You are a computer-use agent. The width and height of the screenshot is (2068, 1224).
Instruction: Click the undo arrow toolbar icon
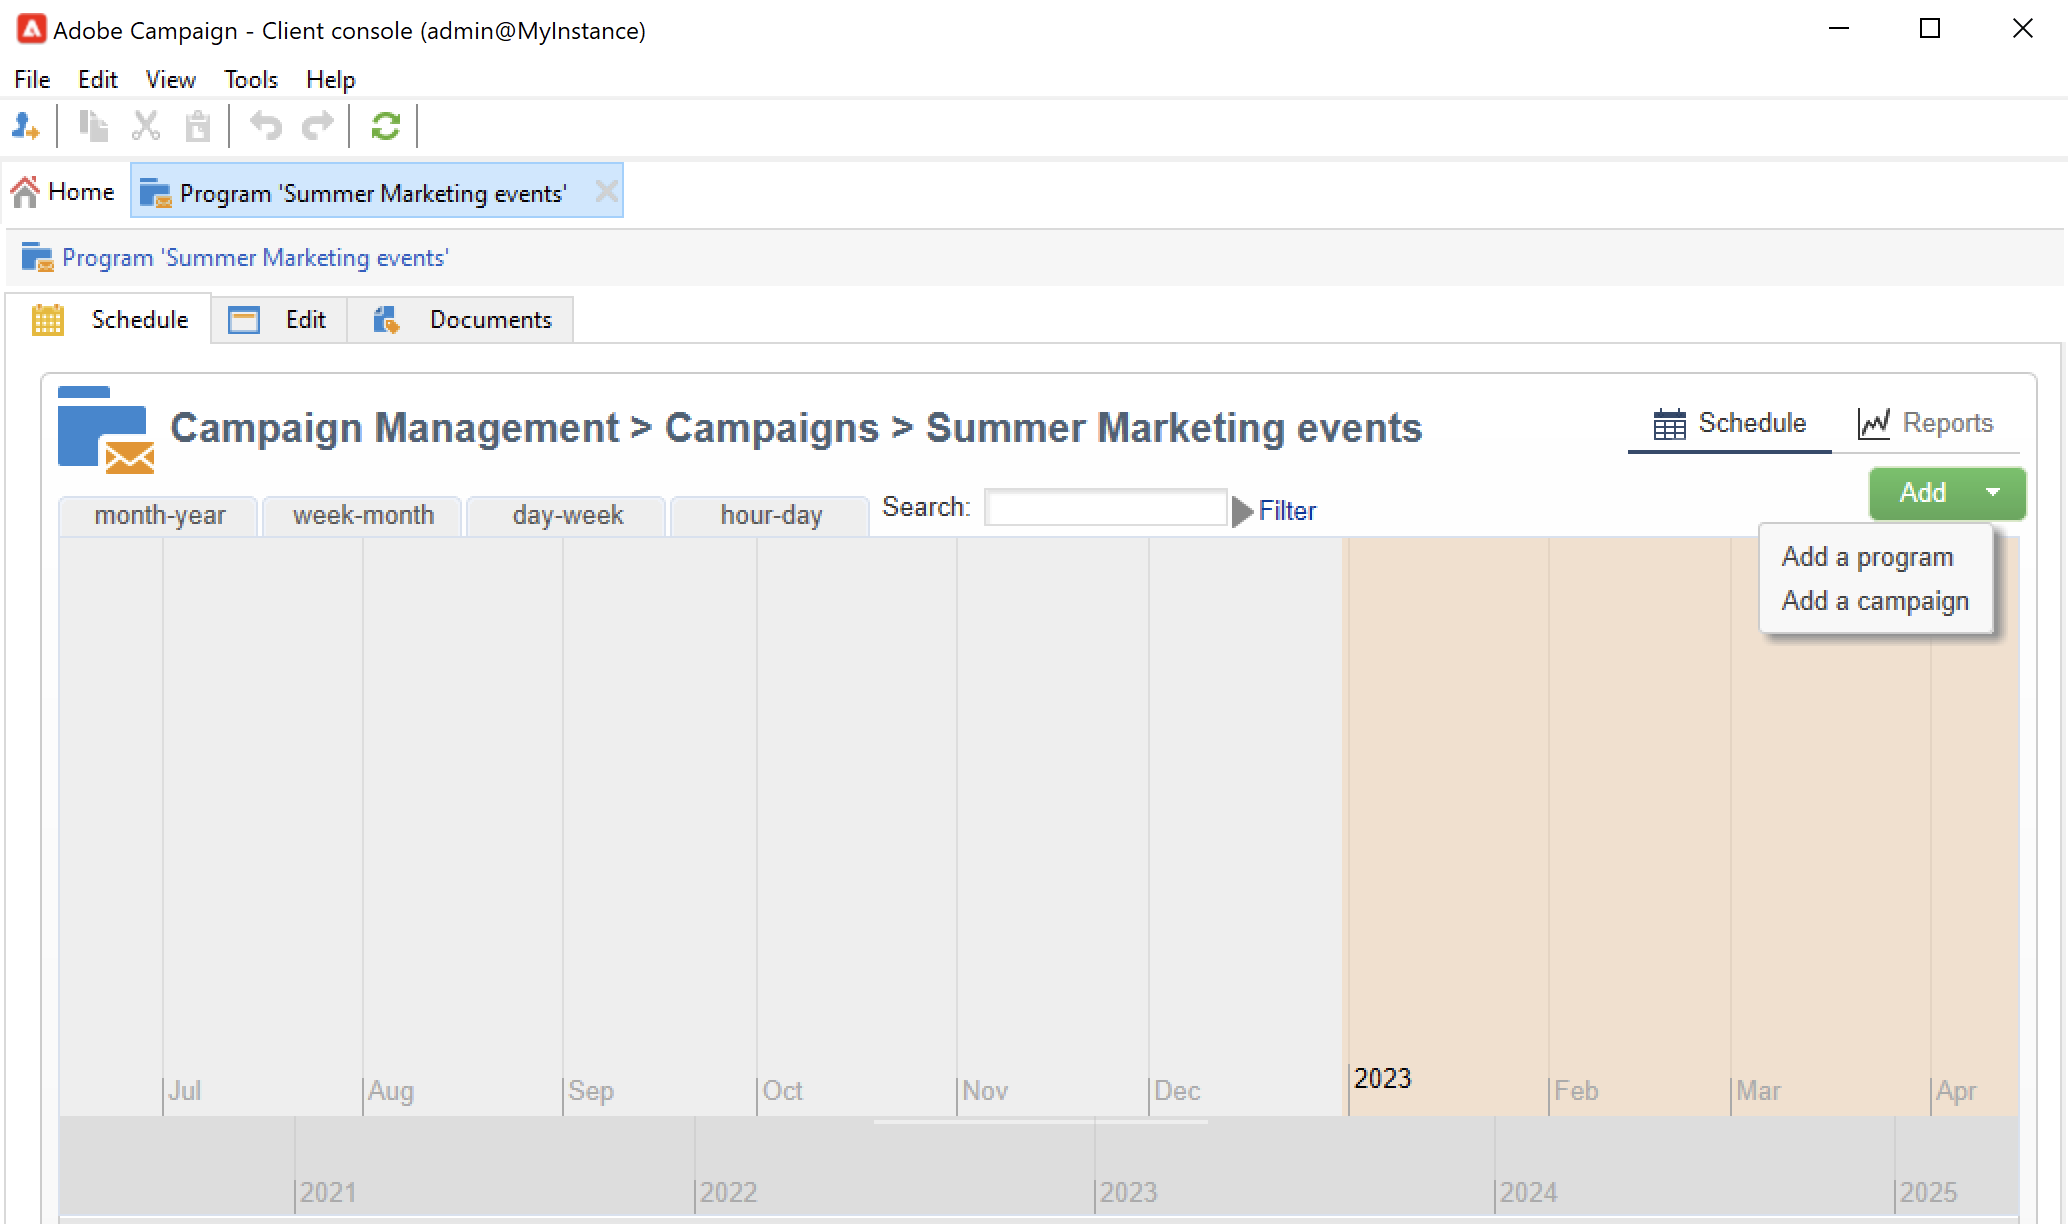click(265, 126)
